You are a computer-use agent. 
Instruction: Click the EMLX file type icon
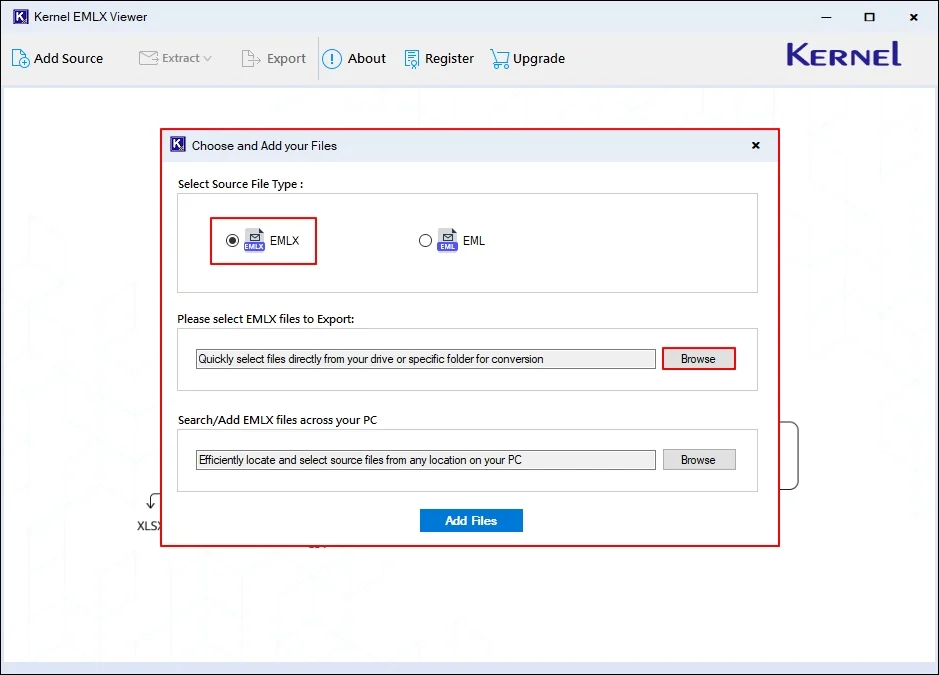[x=254, y=239]
